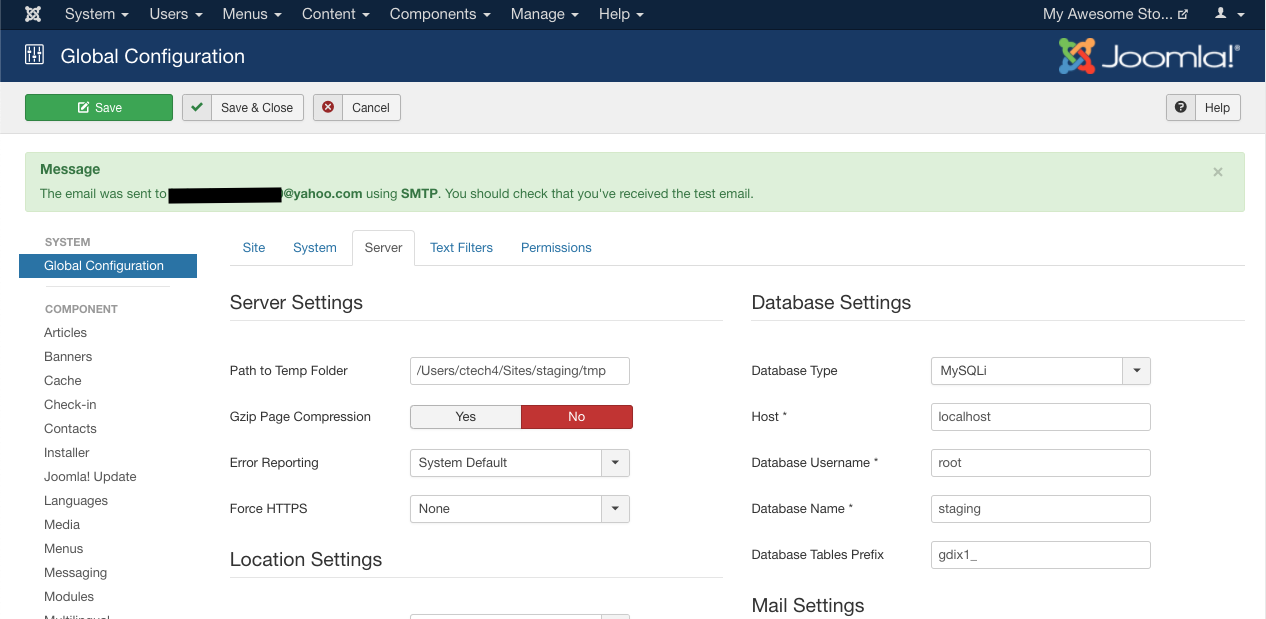This screenshot has height=619, width=1266.
Task: Switch to the Permissions tab
Action: tap(556, 248)
